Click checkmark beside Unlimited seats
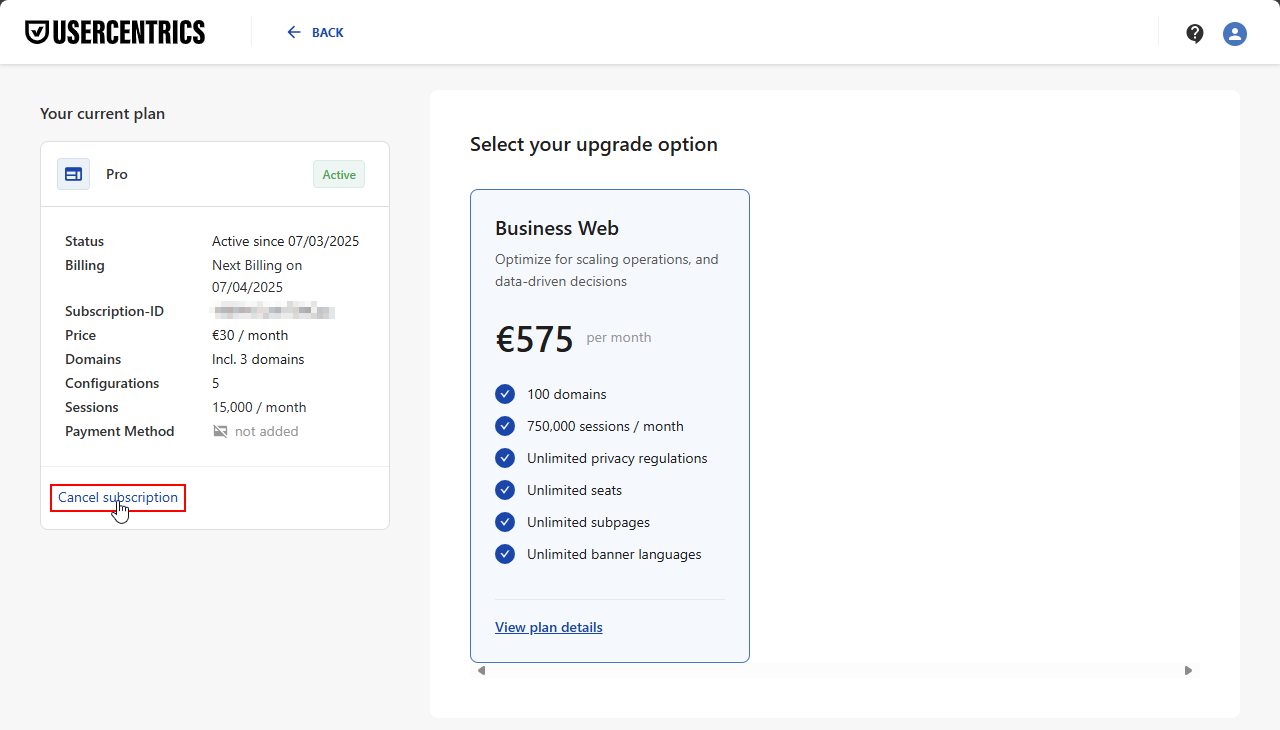 pyautogui.click(x=505, y=490)
